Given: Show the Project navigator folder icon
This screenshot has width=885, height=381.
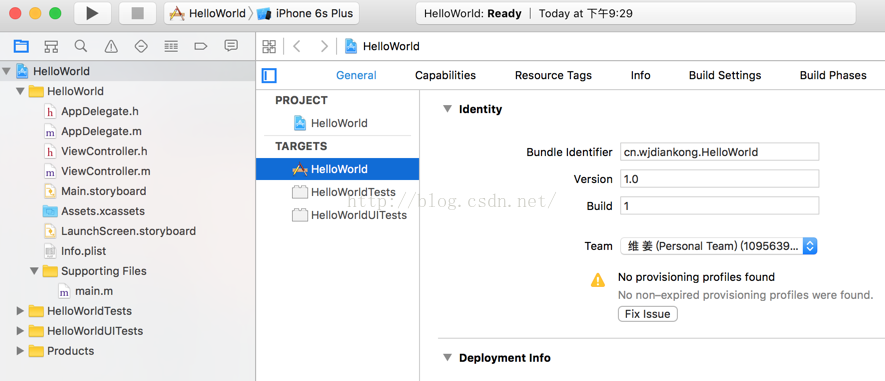Looking at the screenshot, I should point(21,46).
